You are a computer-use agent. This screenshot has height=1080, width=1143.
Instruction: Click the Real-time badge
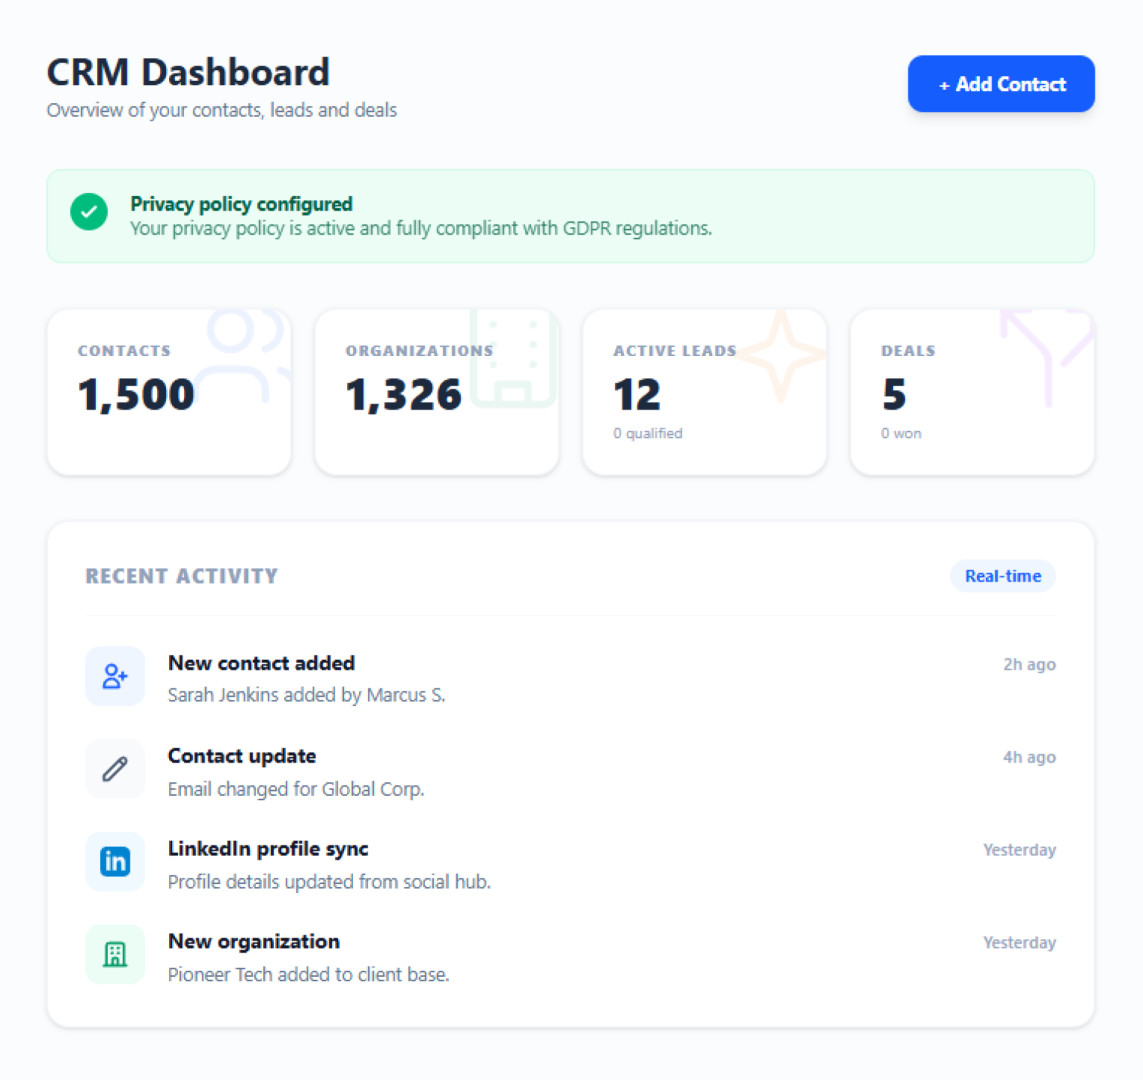point(1002,576)
